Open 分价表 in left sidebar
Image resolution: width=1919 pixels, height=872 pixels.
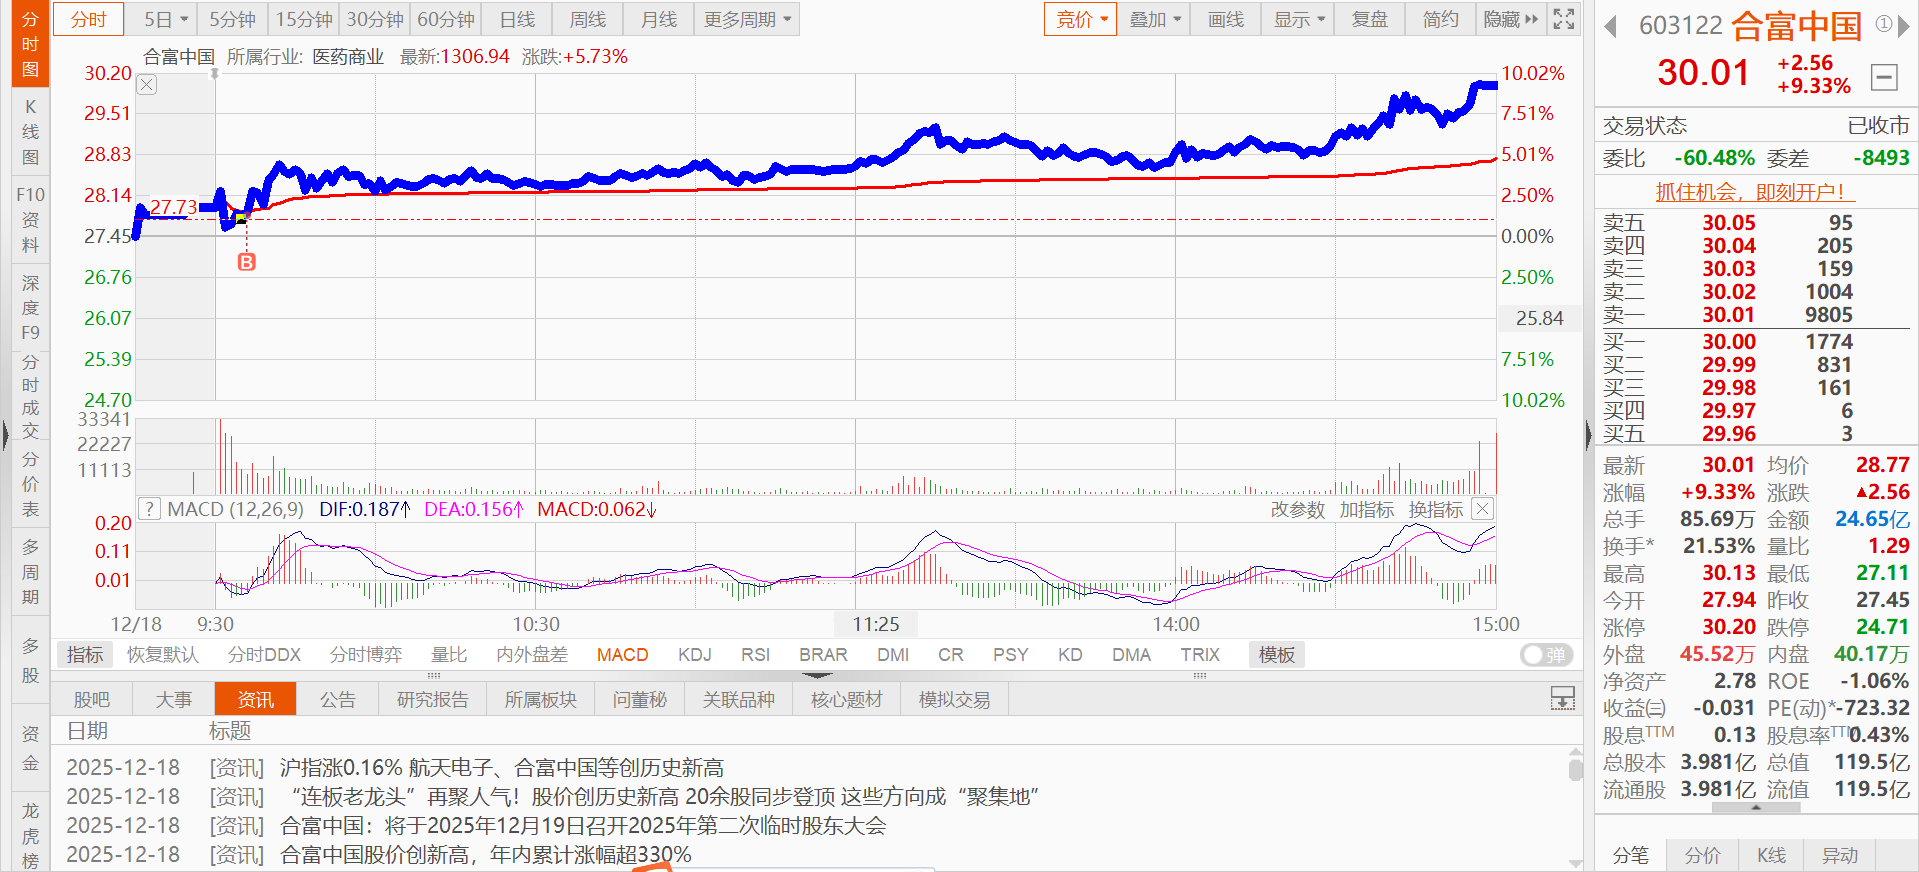coord(30,484)
